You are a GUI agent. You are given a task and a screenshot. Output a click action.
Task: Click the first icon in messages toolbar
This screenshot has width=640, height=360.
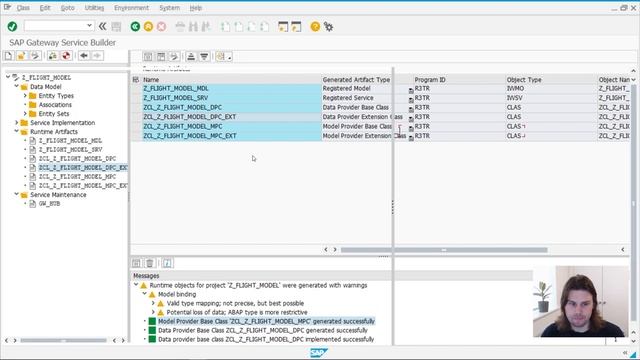point(136,263)
